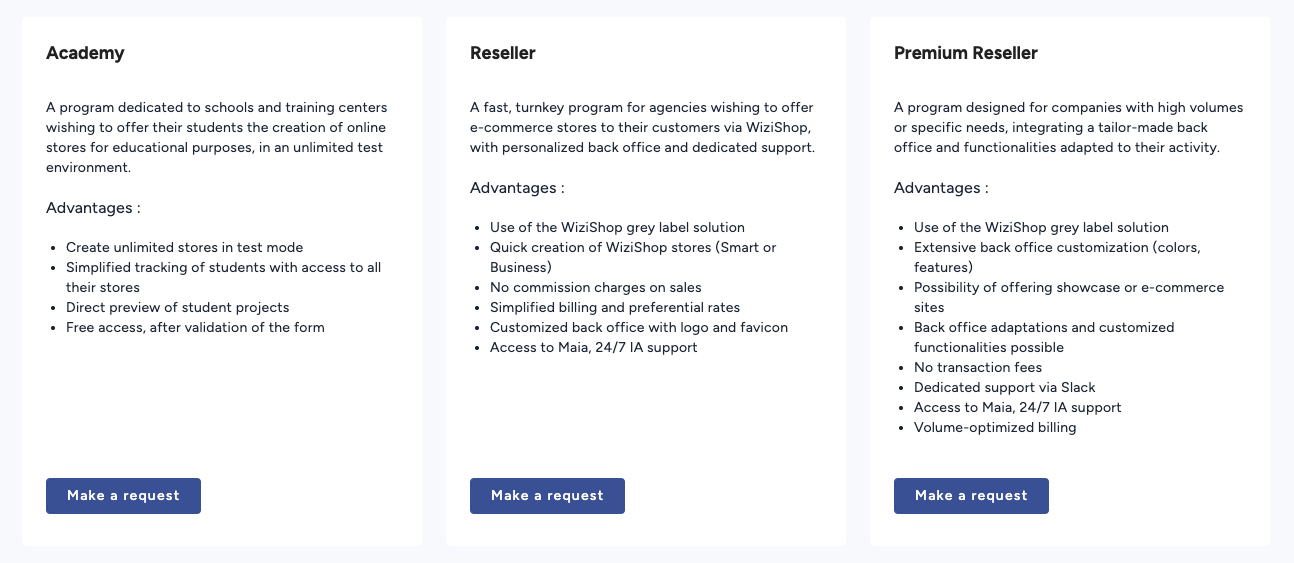Click "Simplified billing and preferential rates" item
Viewport: 1294px width, 563px height.
614,307
